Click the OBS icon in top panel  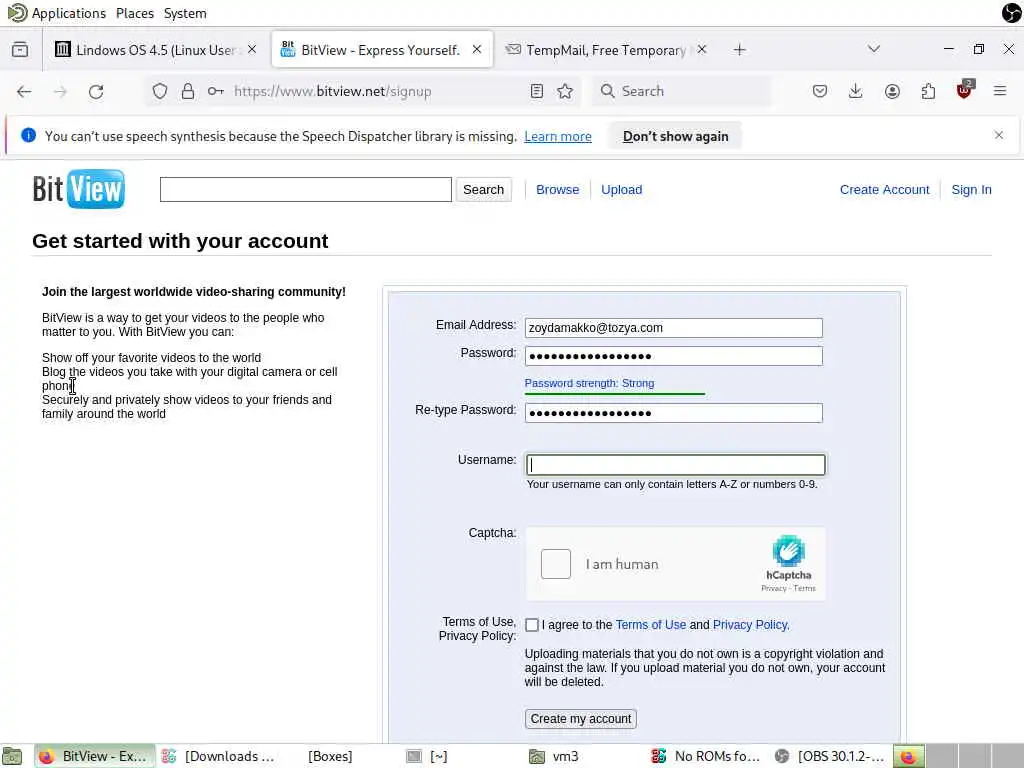[1012, 12]
